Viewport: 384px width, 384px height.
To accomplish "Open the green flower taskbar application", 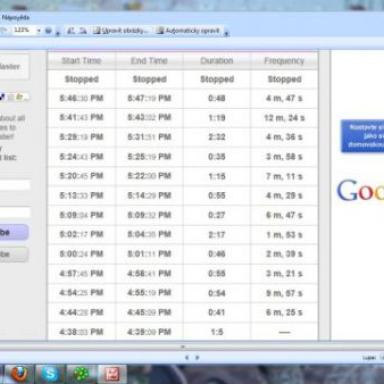I will 81,374.
